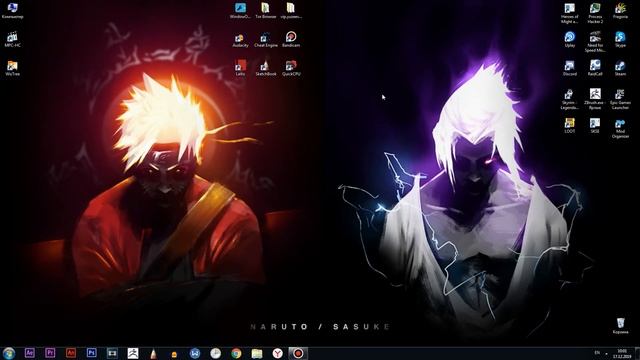Launch the Cheat Engine shortcut

(266, 40)
